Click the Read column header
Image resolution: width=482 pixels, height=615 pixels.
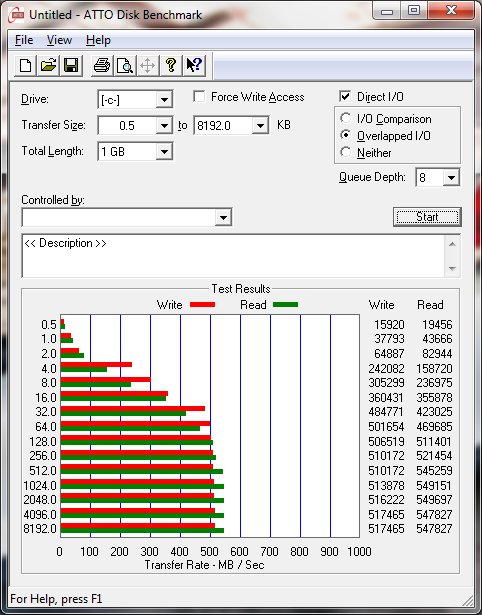pos(430,305)
